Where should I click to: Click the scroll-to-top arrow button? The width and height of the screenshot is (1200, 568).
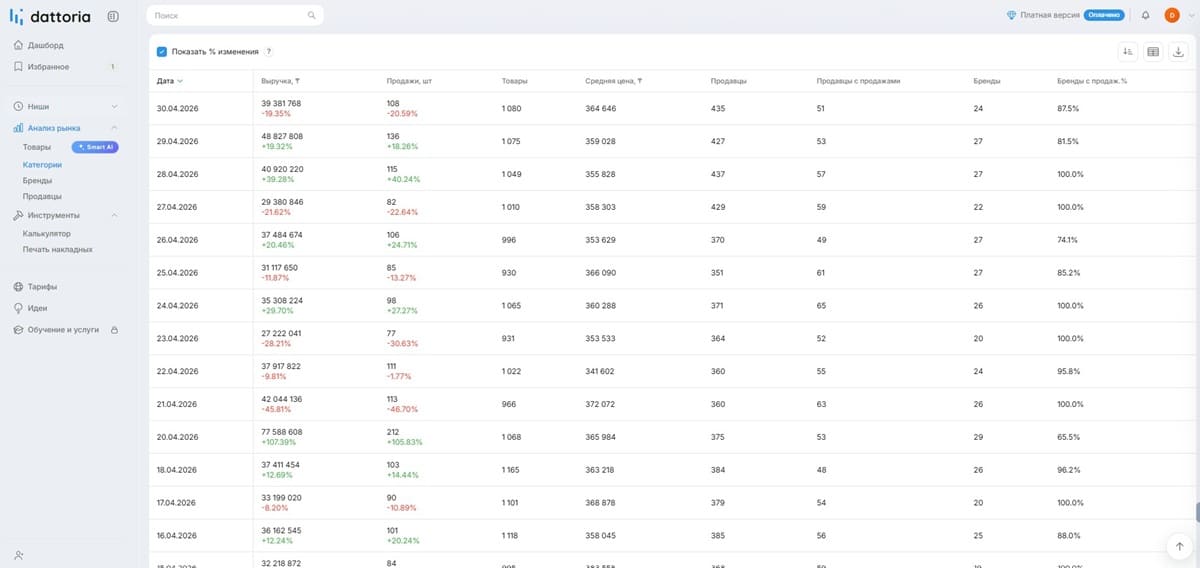click(1178, 545)
